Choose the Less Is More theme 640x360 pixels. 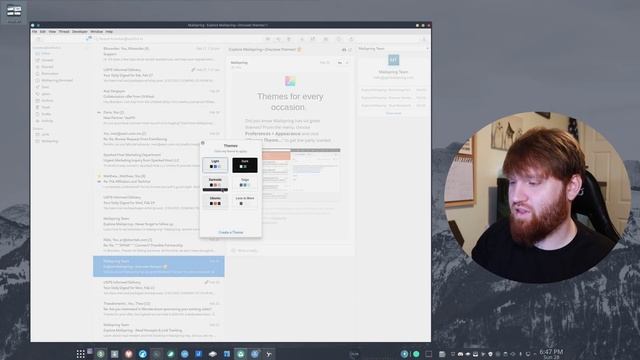pos(245,202)
